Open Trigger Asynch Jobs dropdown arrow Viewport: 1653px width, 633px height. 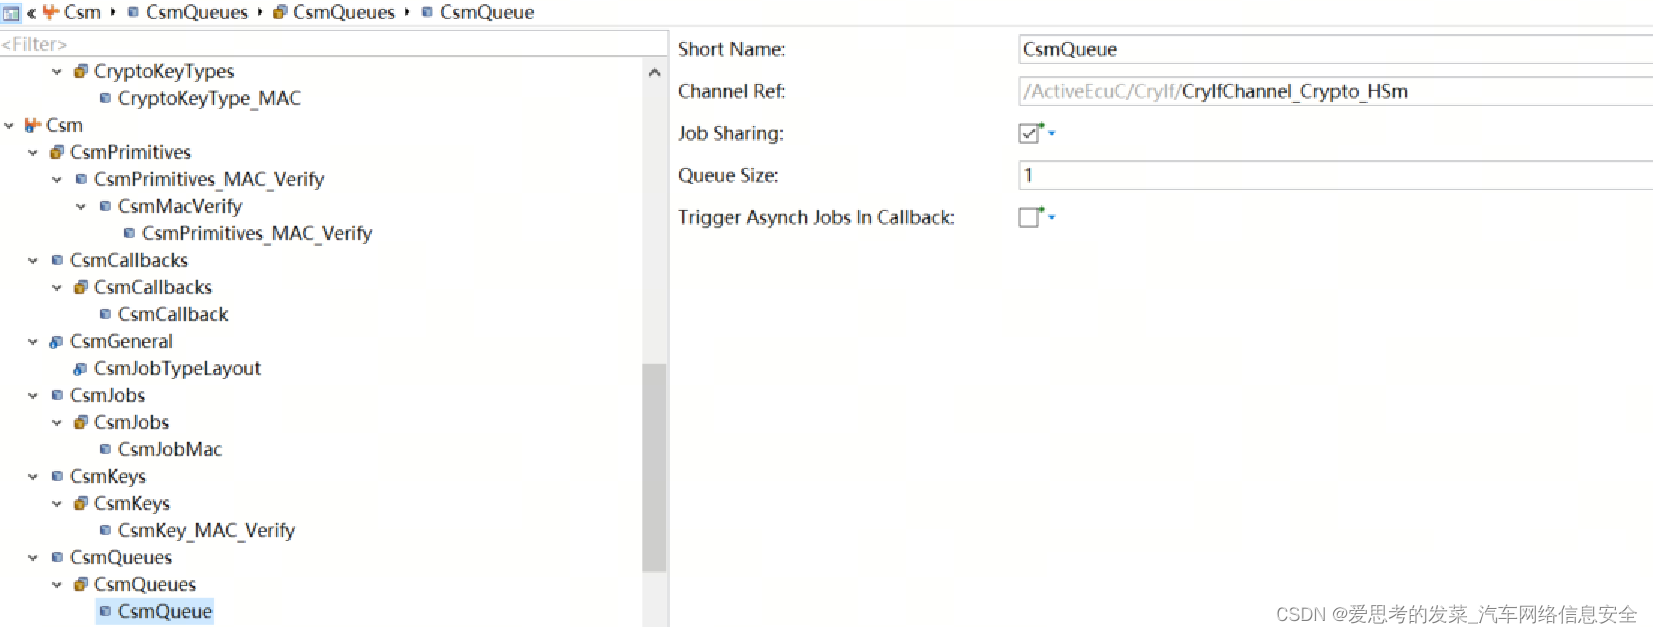coord(1051,217)
